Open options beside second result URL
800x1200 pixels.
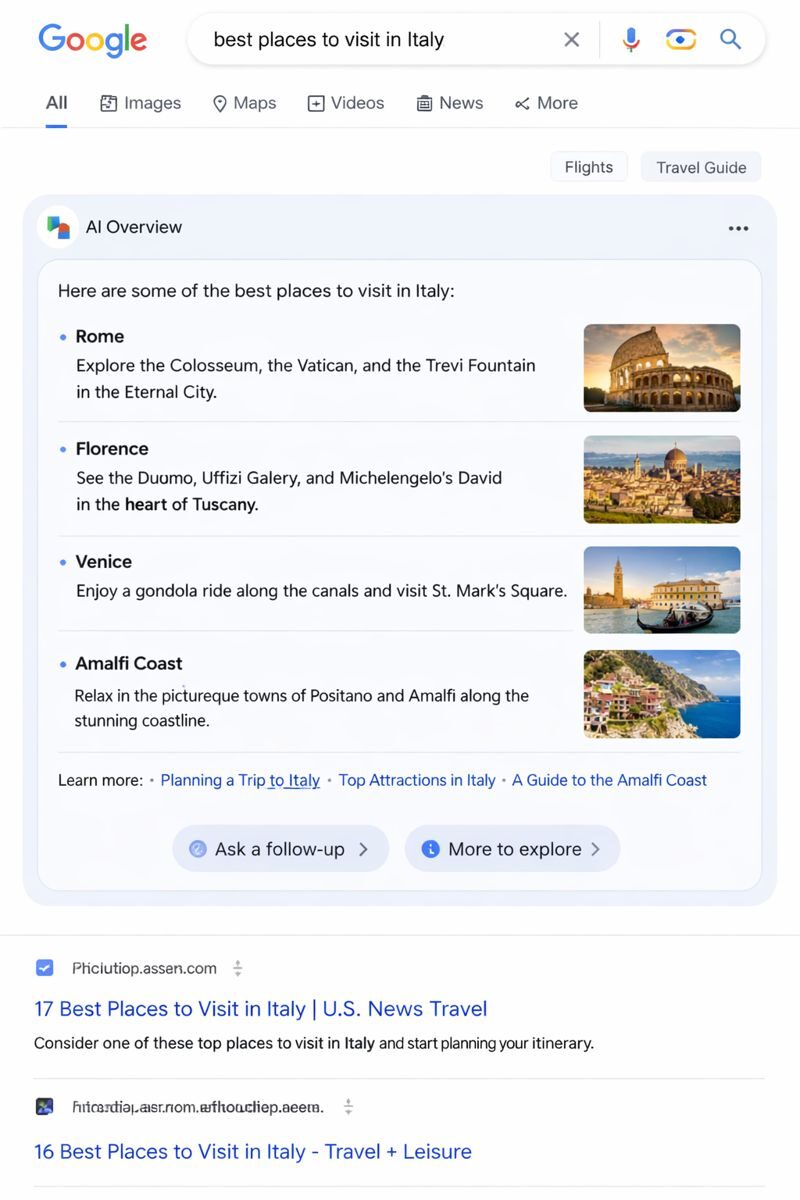(x=348, y=1107)
